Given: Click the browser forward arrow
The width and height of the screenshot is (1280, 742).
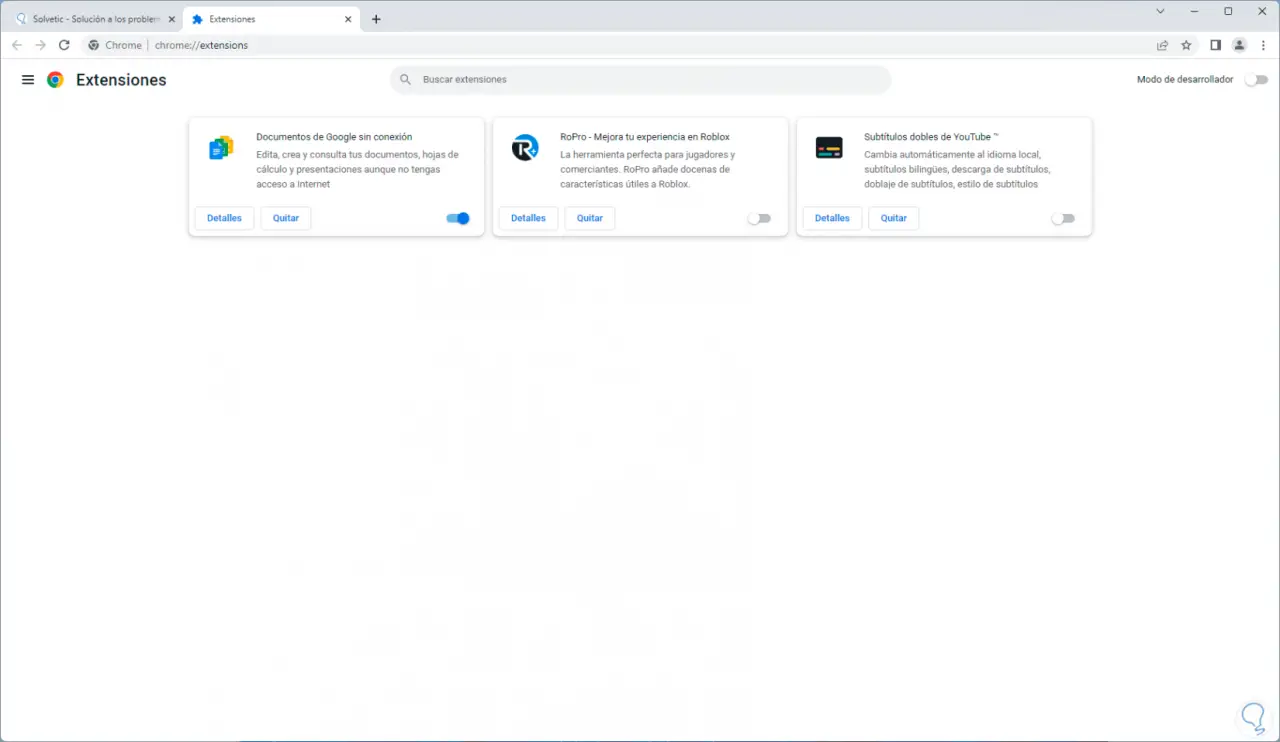Looking at the screenshot, I should (41, 45).
